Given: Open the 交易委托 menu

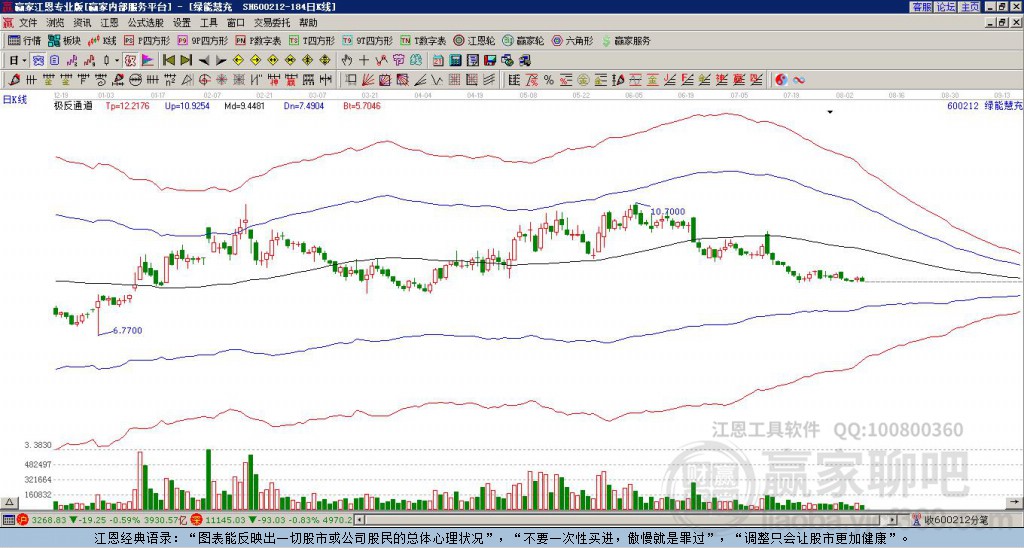Looking at the screenshot, I should [272, 23].
